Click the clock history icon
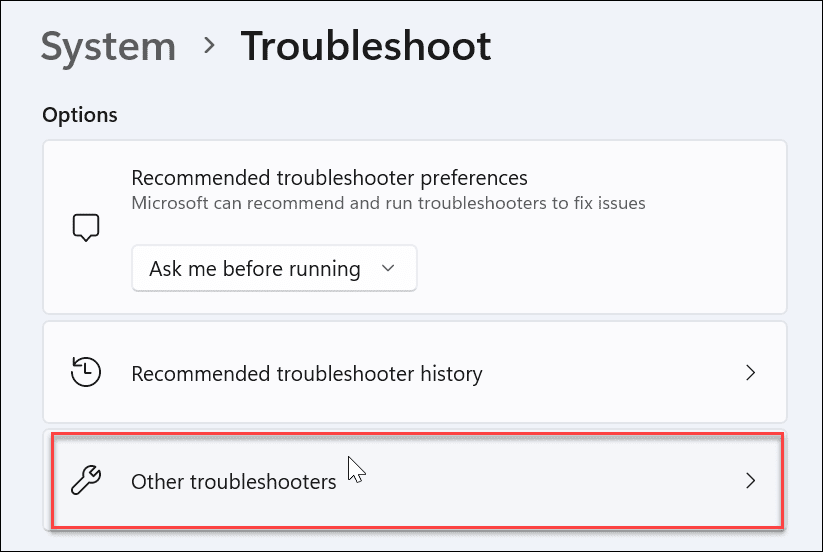823x552 pixels. click(x=87, y=373)
